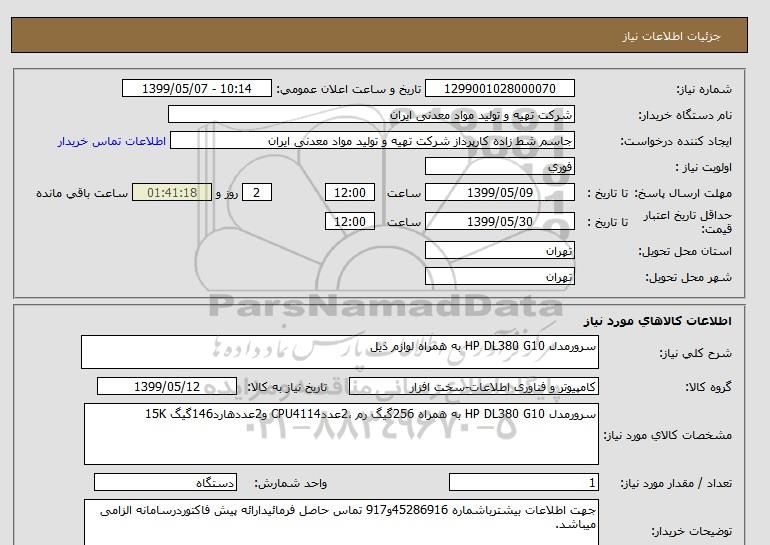
Task: Click the general description box HP DL380 G10
Action: (340, 352)
